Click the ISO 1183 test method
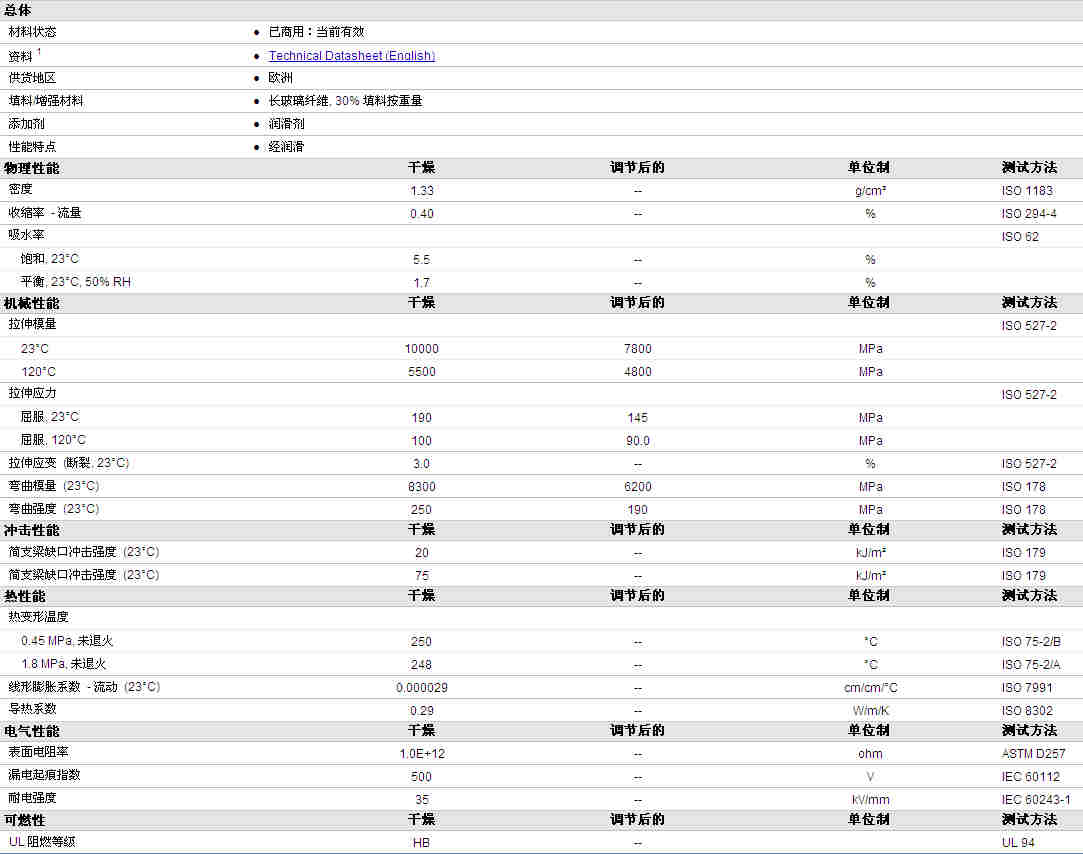 tap(1027, 191)
